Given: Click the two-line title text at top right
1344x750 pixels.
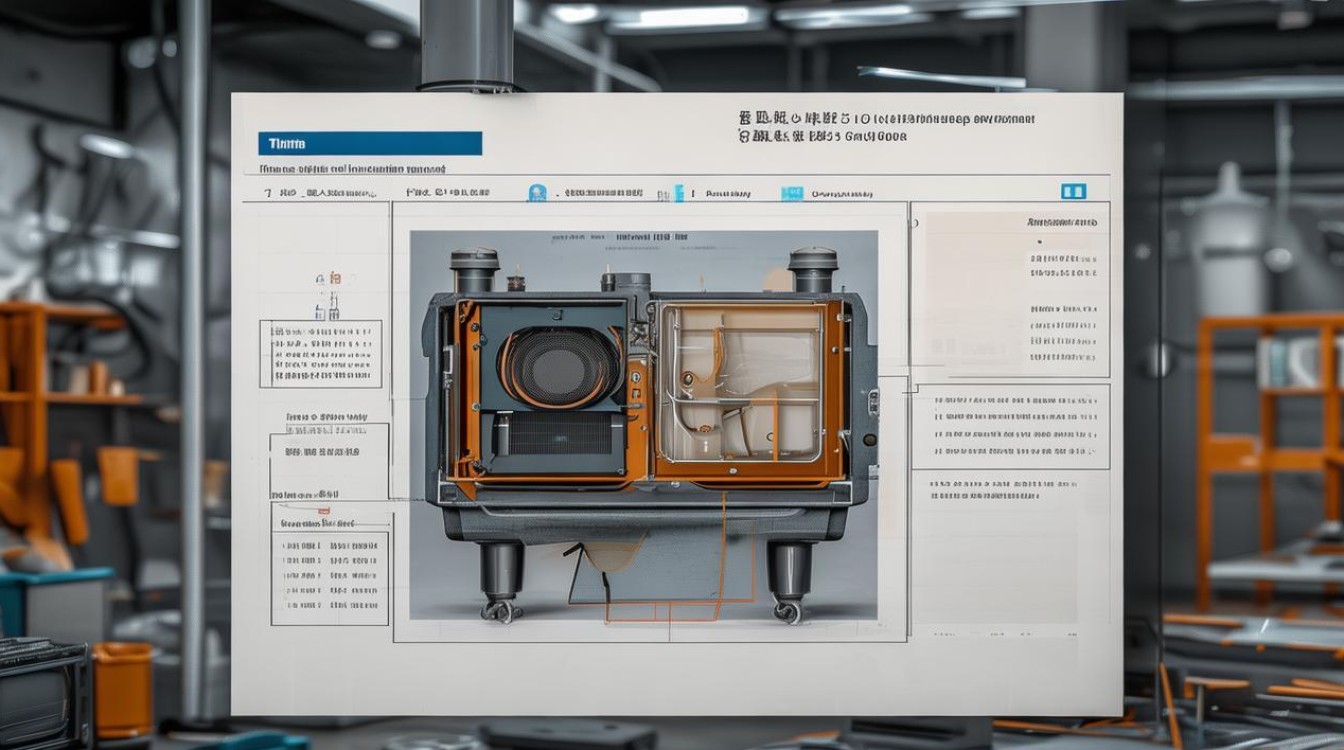Looking at the screenshot, I should click(884, 127).
